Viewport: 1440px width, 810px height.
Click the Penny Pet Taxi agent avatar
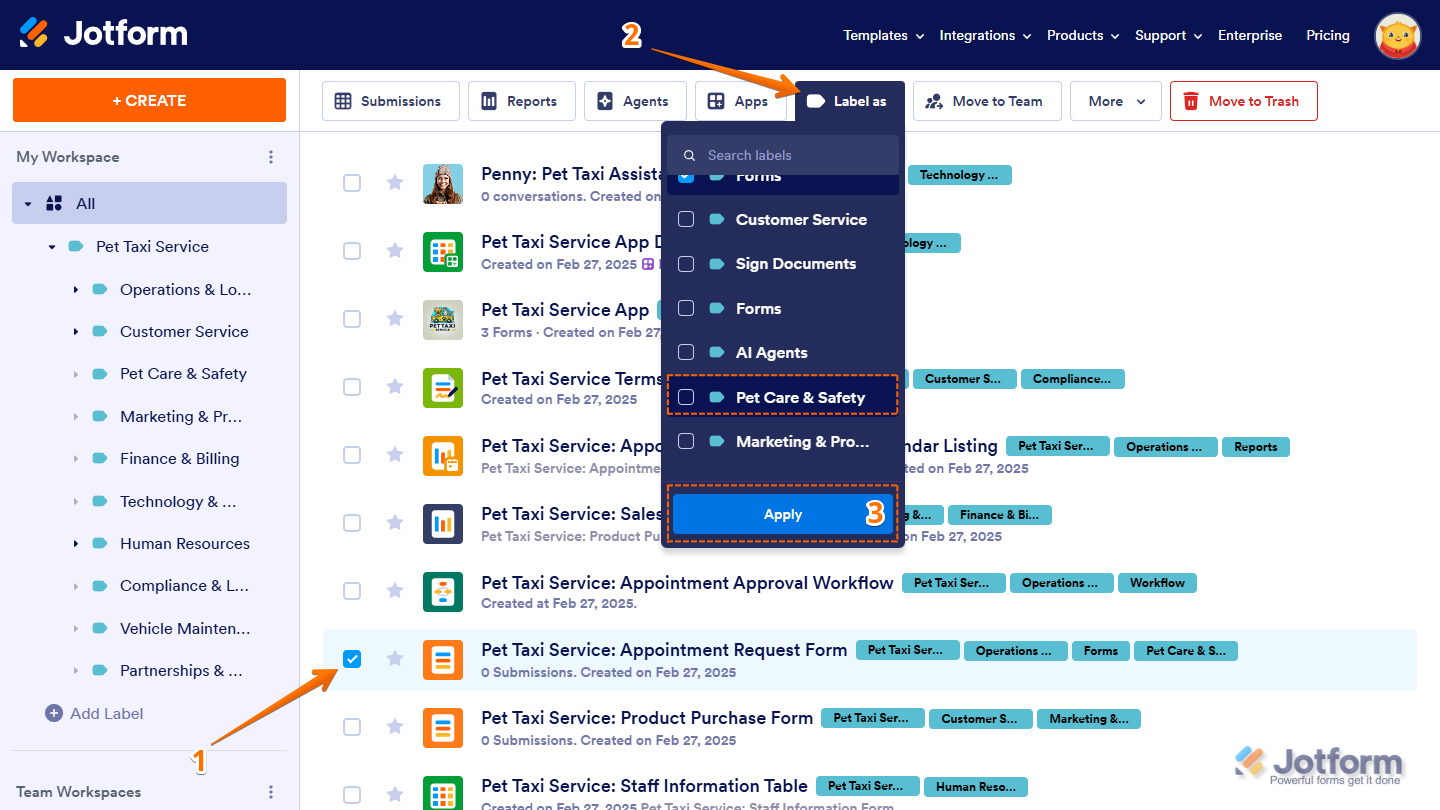click(443, 184)
